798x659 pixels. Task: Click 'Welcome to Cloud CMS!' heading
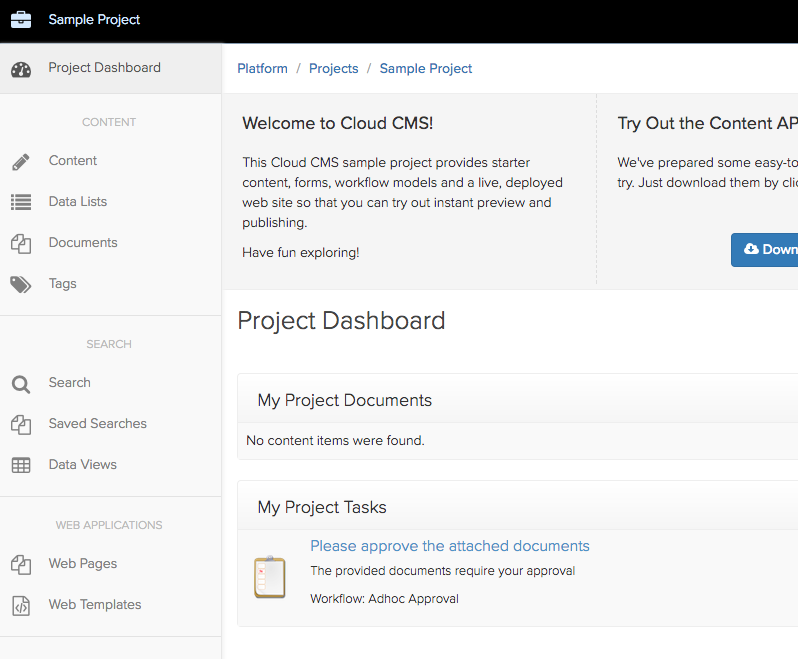[x=337, y=123]
